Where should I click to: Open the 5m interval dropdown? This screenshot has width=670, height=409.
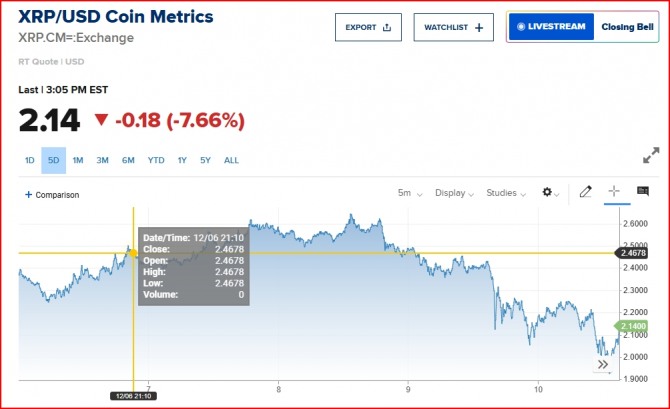(x=409, y=193)
